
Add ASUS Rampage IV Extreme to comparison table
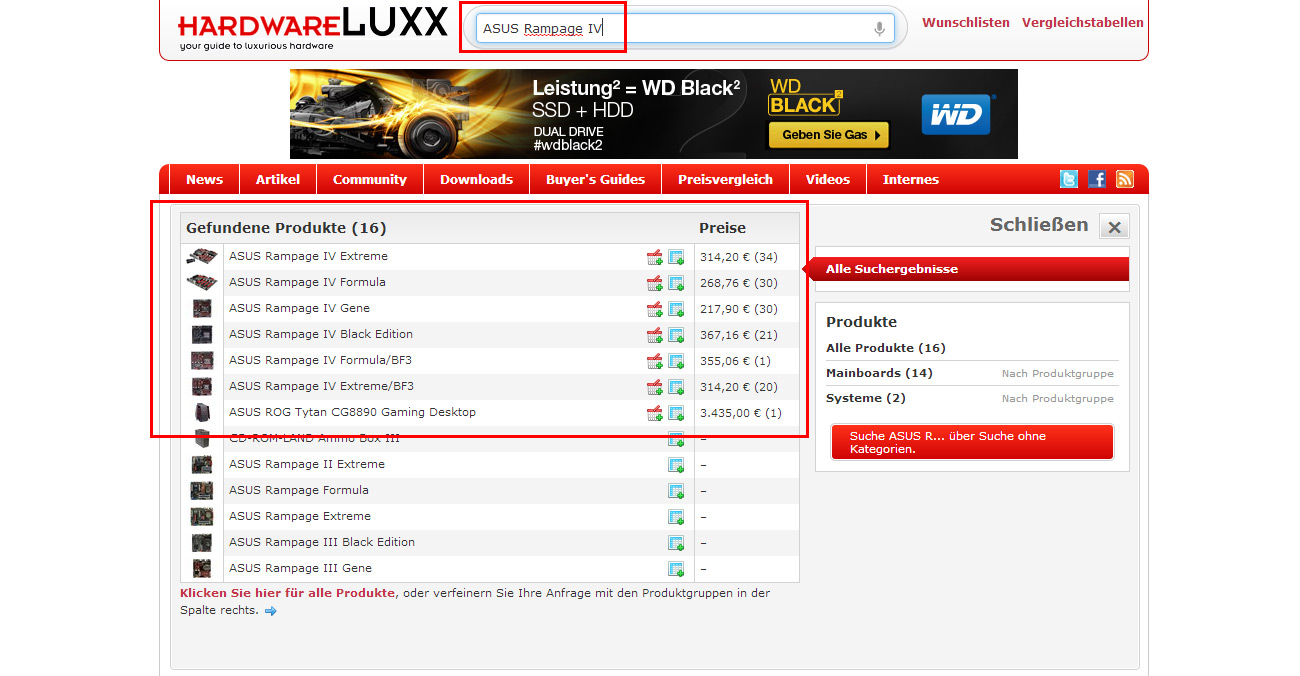[x=676, y=257]
